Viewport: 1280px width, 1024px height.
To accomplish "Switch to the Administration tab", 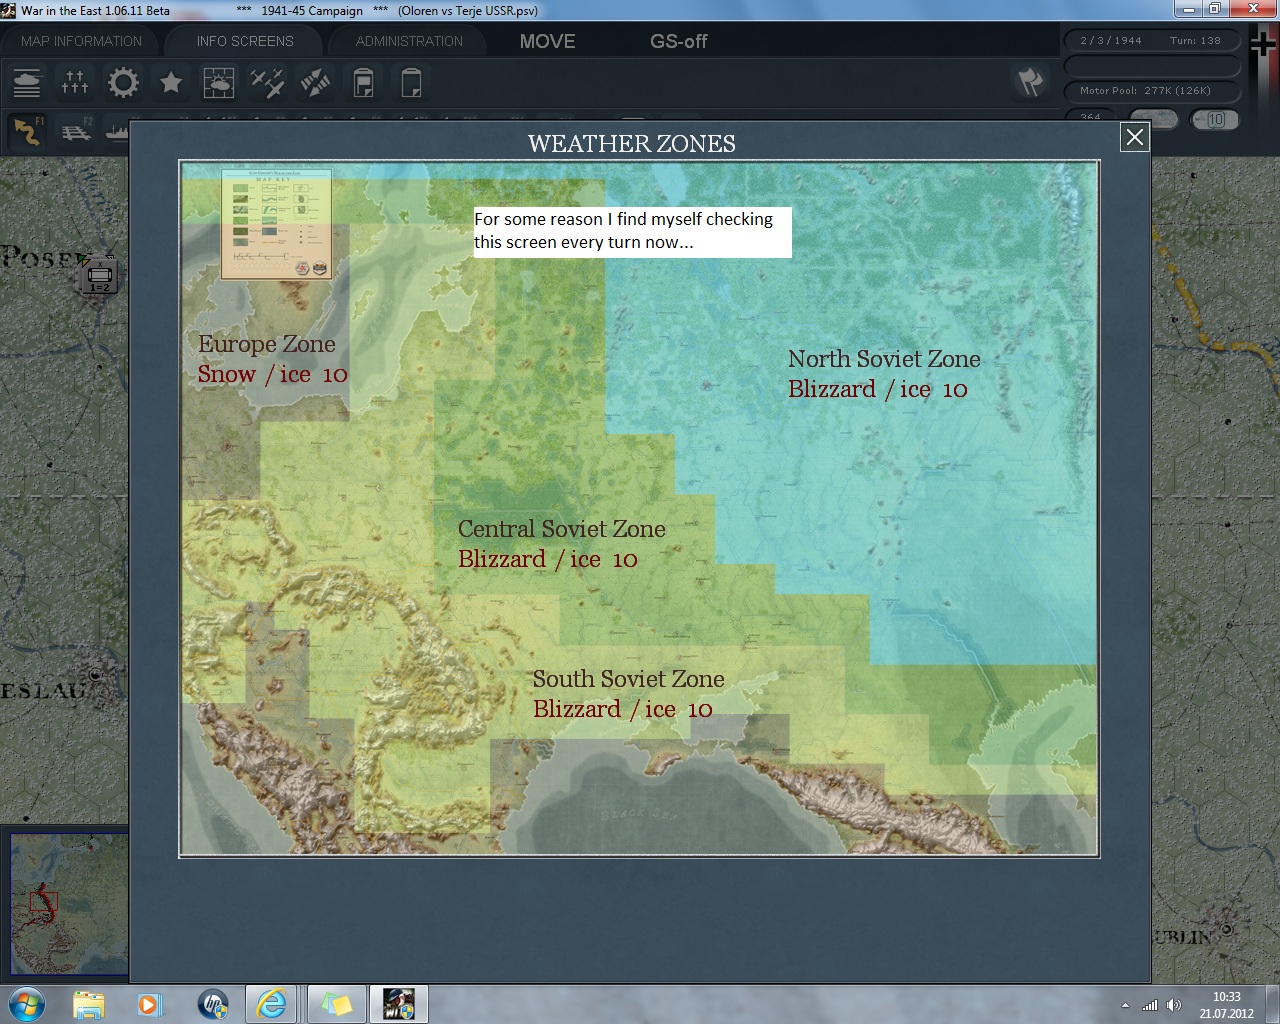I will [409, 41].
